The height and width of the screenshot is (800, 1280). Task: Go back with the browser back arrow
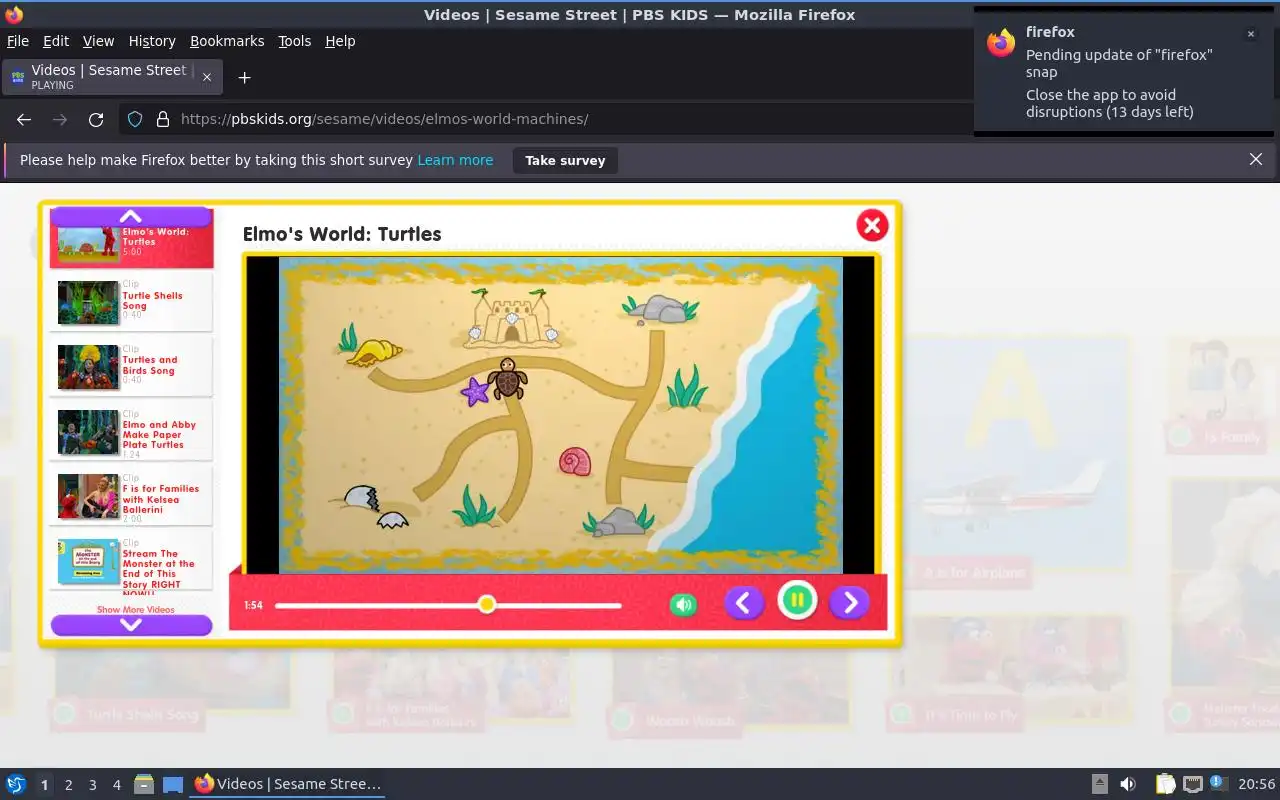tap(24, 119)
